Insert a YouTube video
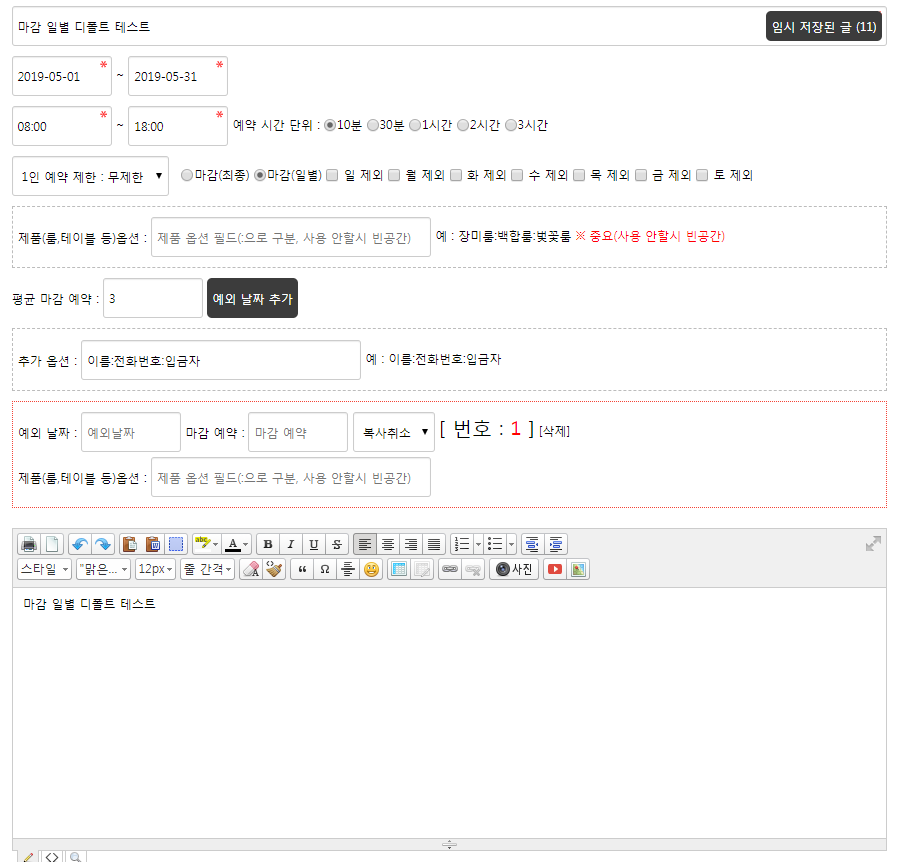 [553, 570]
